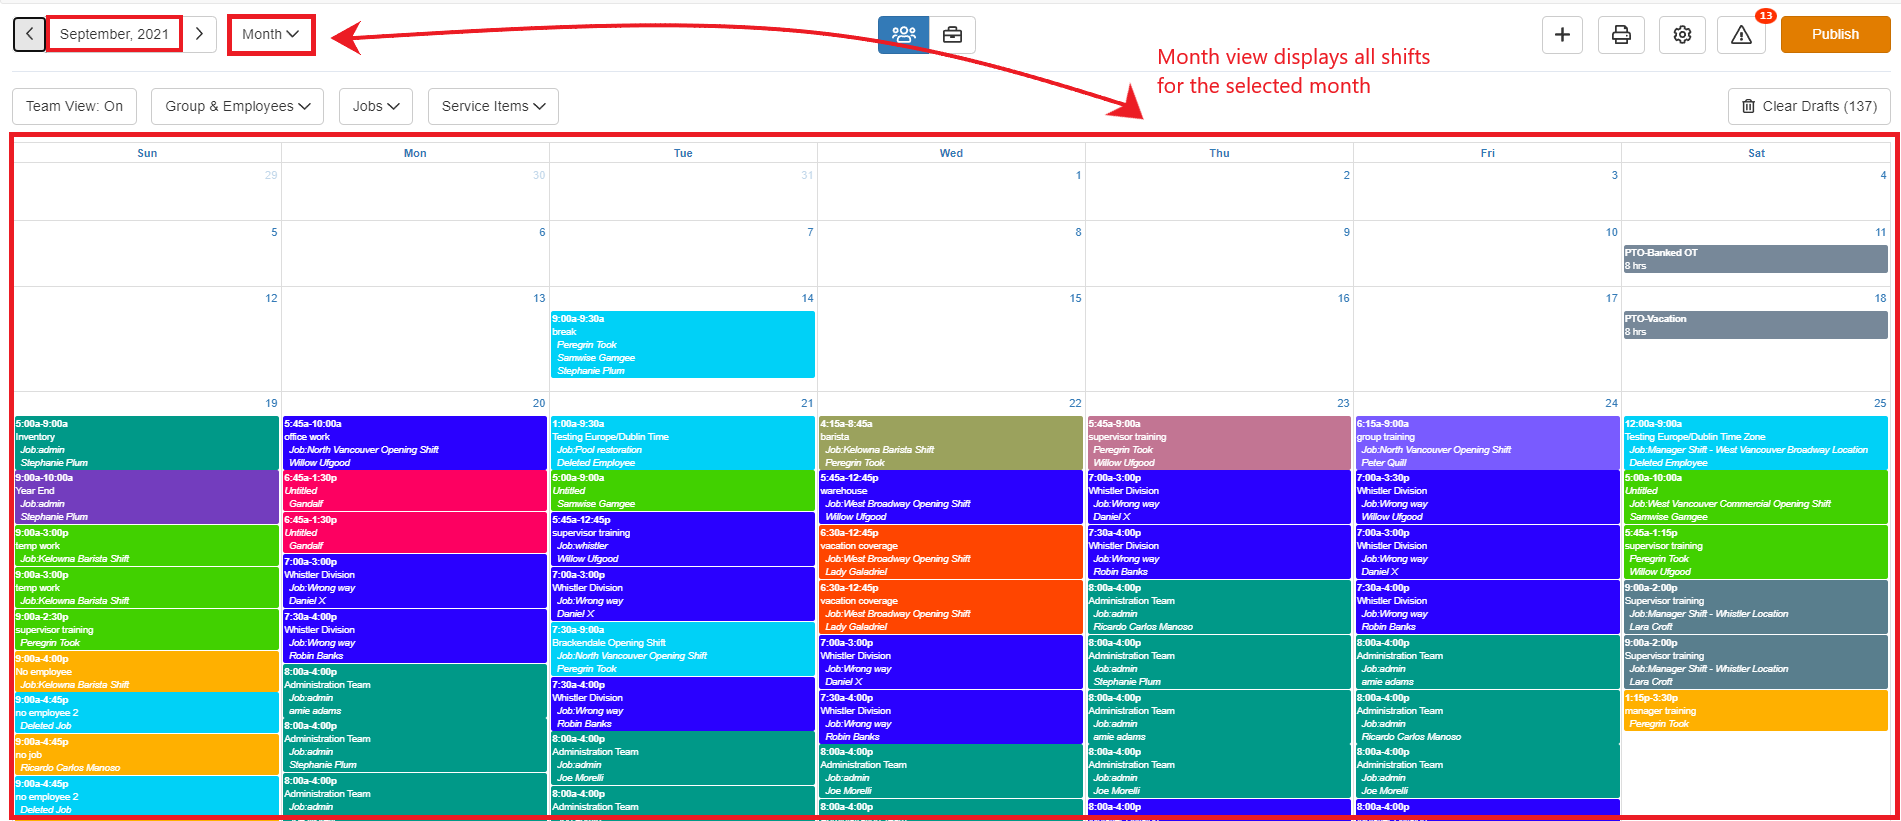The image size is (1901, 821).
Task: Open the 5:00a-10:00a Untitled shift on Saturday
Action: (1755, 497)
